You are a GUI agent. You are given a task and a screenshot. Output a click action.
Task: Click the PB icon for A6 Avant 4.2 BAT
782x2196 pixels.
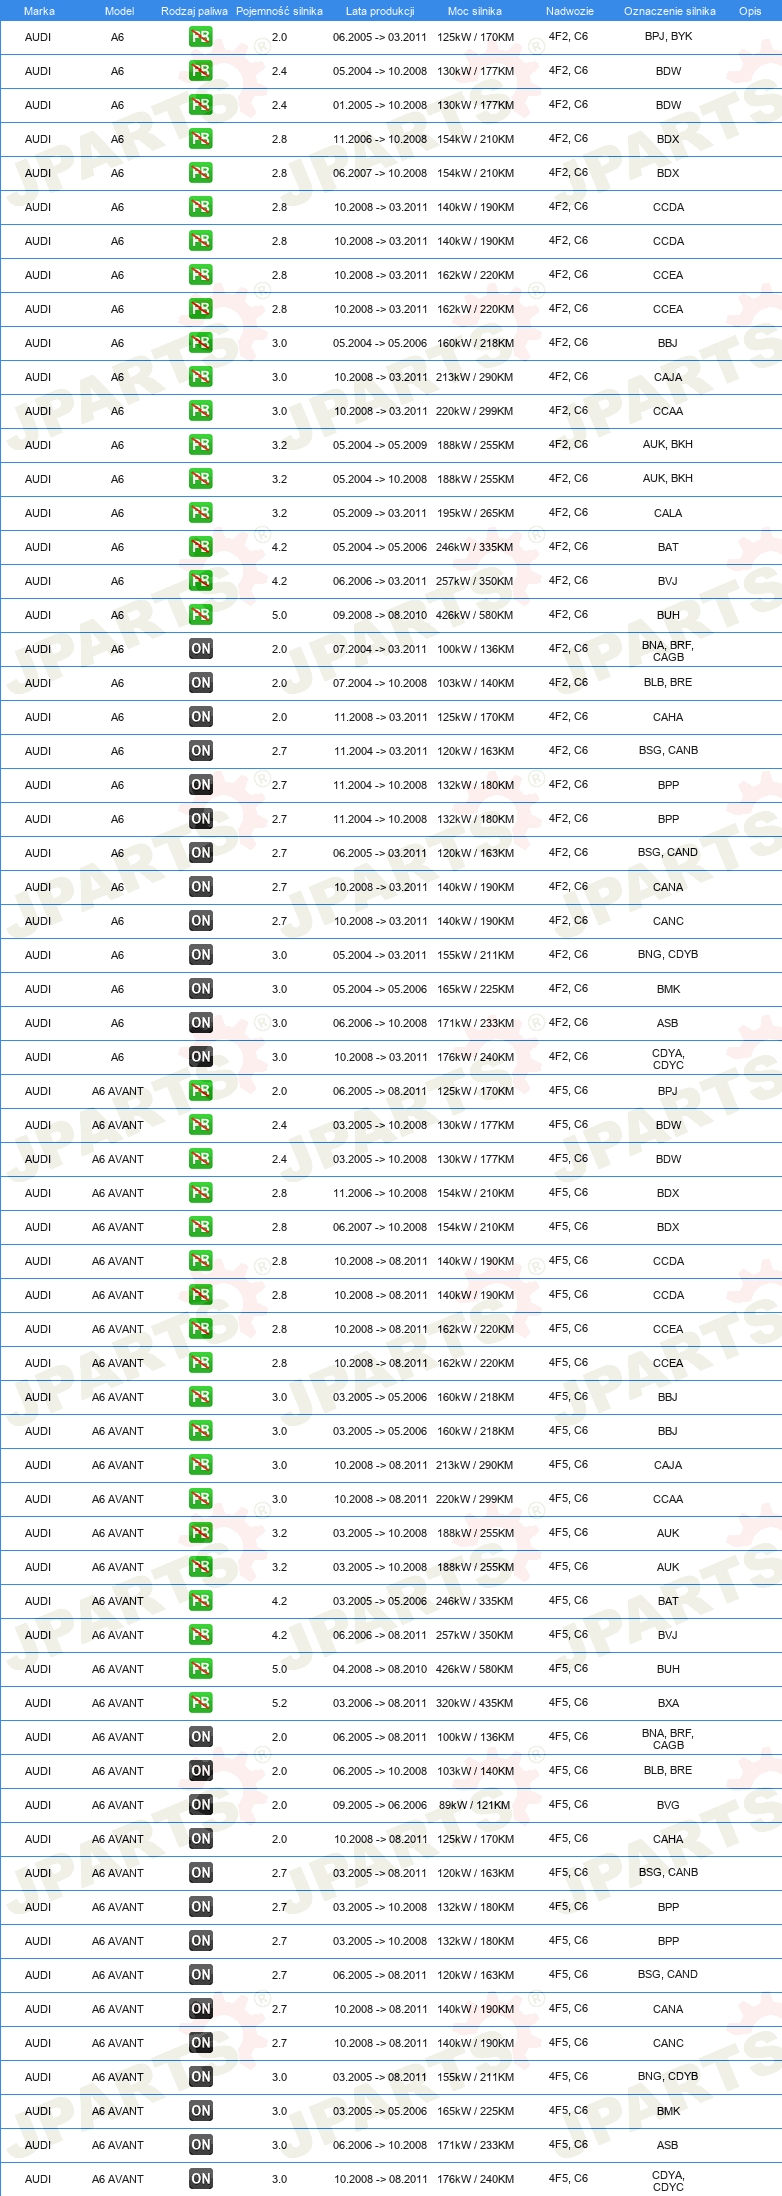coord(200,1601)
